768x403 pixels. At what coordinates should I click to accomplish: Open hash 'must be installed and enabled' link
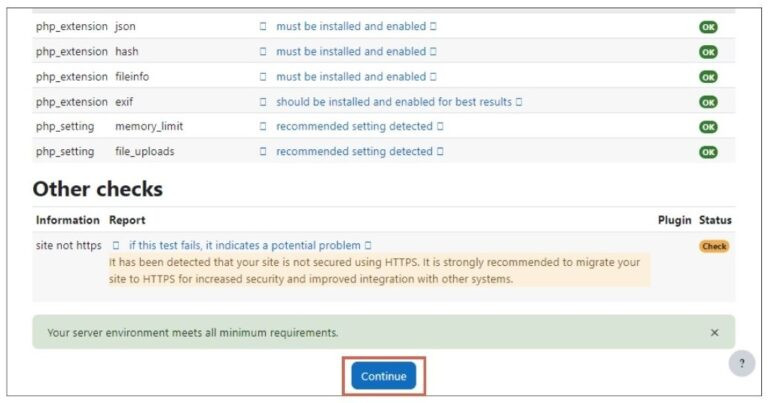[x=351, y=51]
